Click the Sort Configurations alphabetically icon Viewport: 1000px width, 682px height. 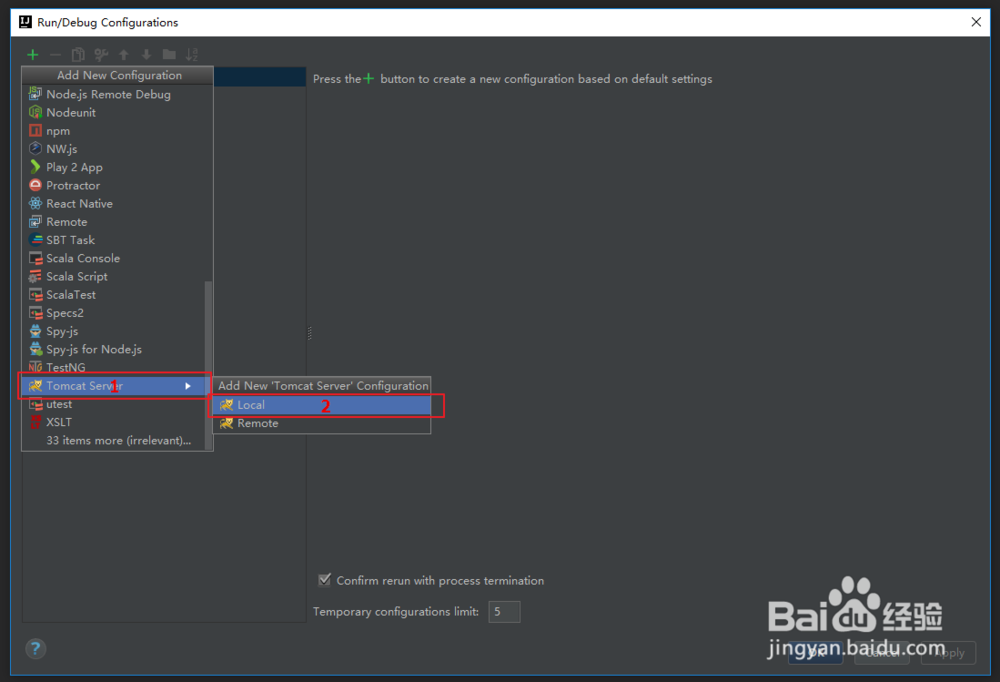(x=191, y=55)
